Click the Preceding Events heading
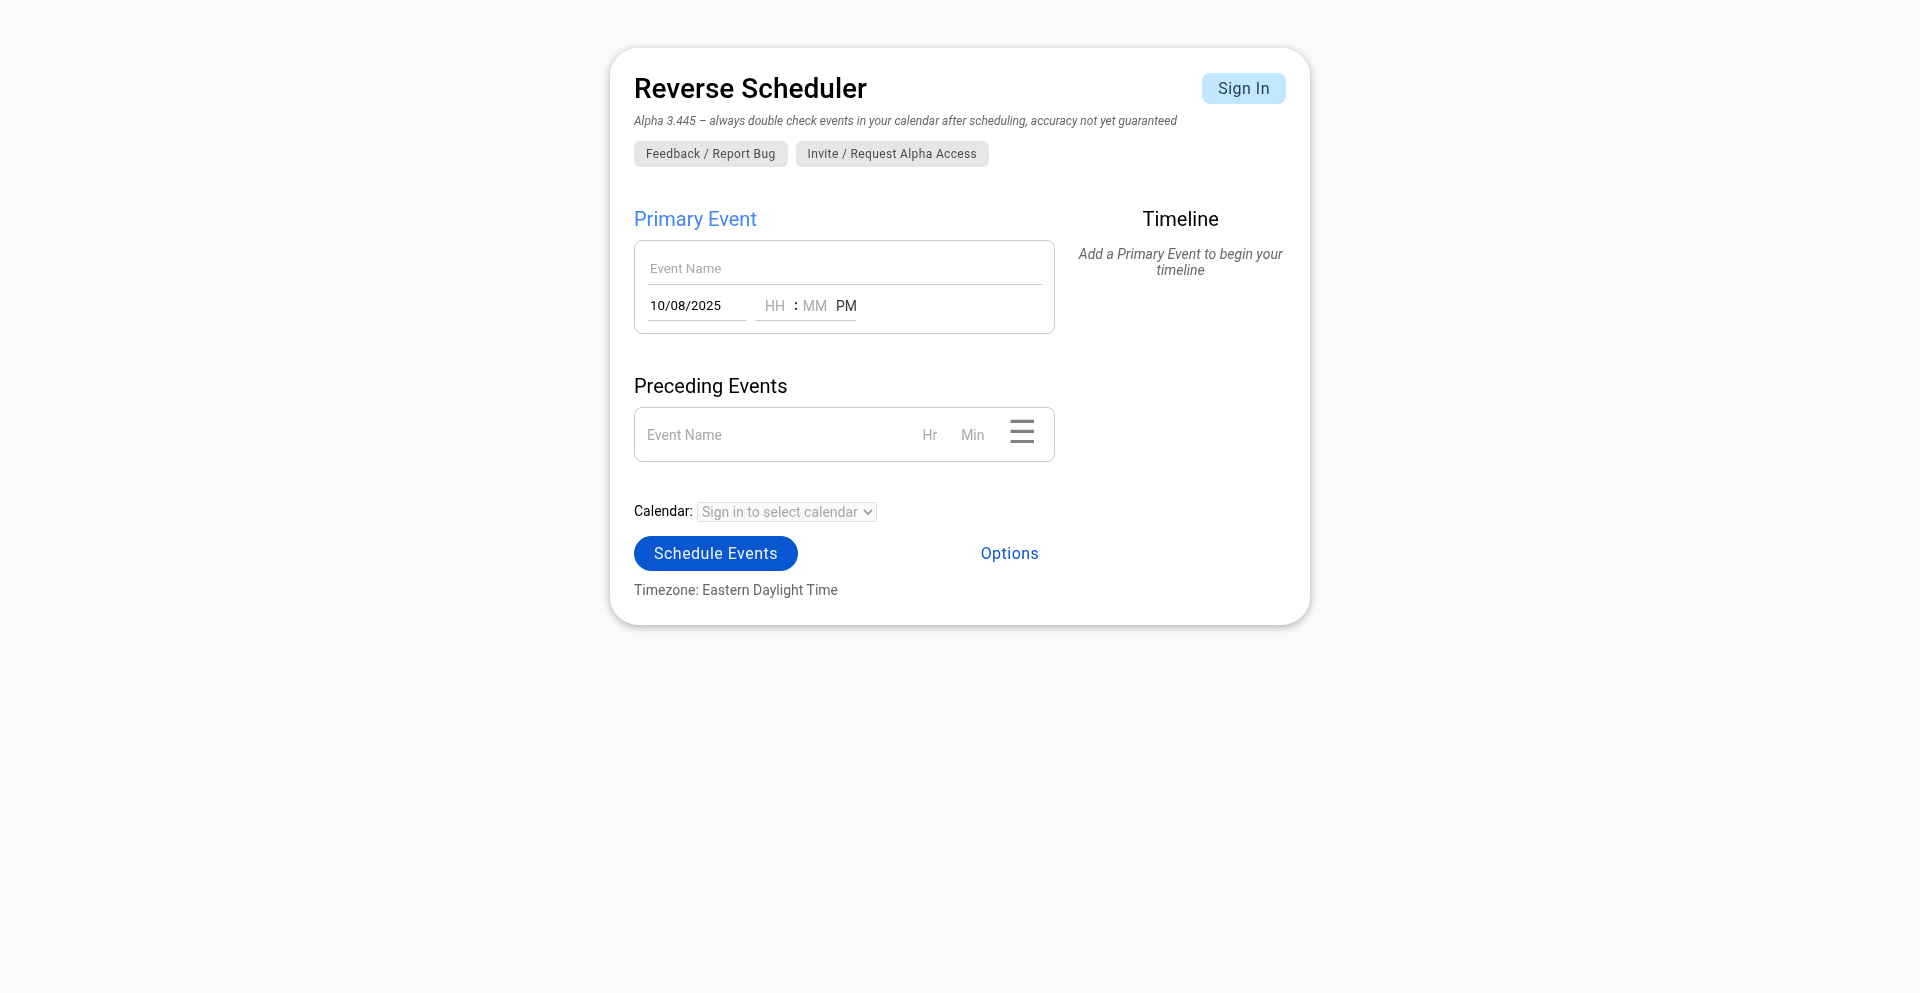This screenshot has height=993, width=1920. tap(710, 386)
